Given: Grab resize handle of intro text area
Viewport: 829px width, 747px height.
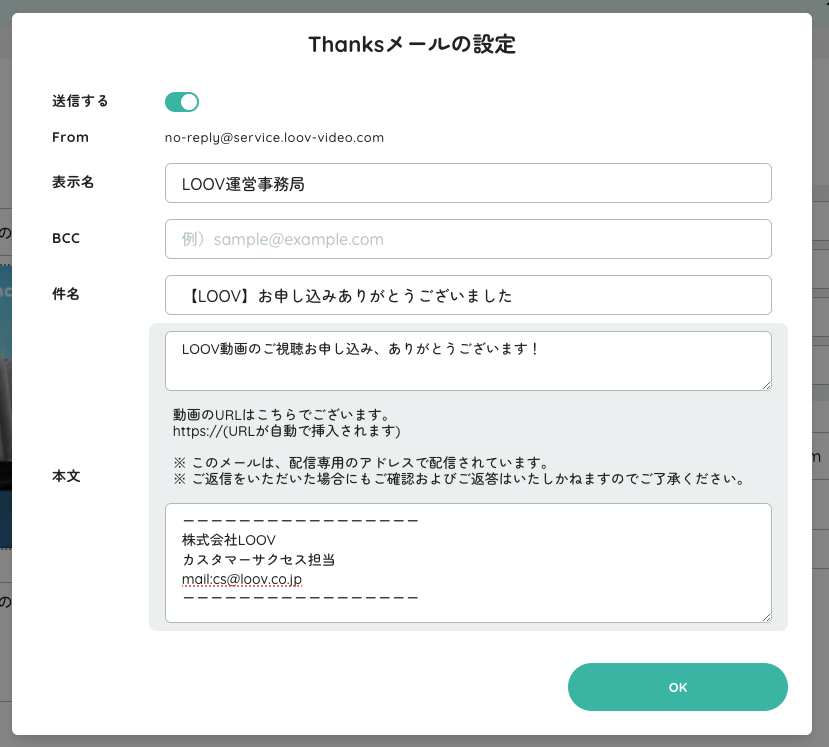Looking at the screenshot, I should point(767,385).
